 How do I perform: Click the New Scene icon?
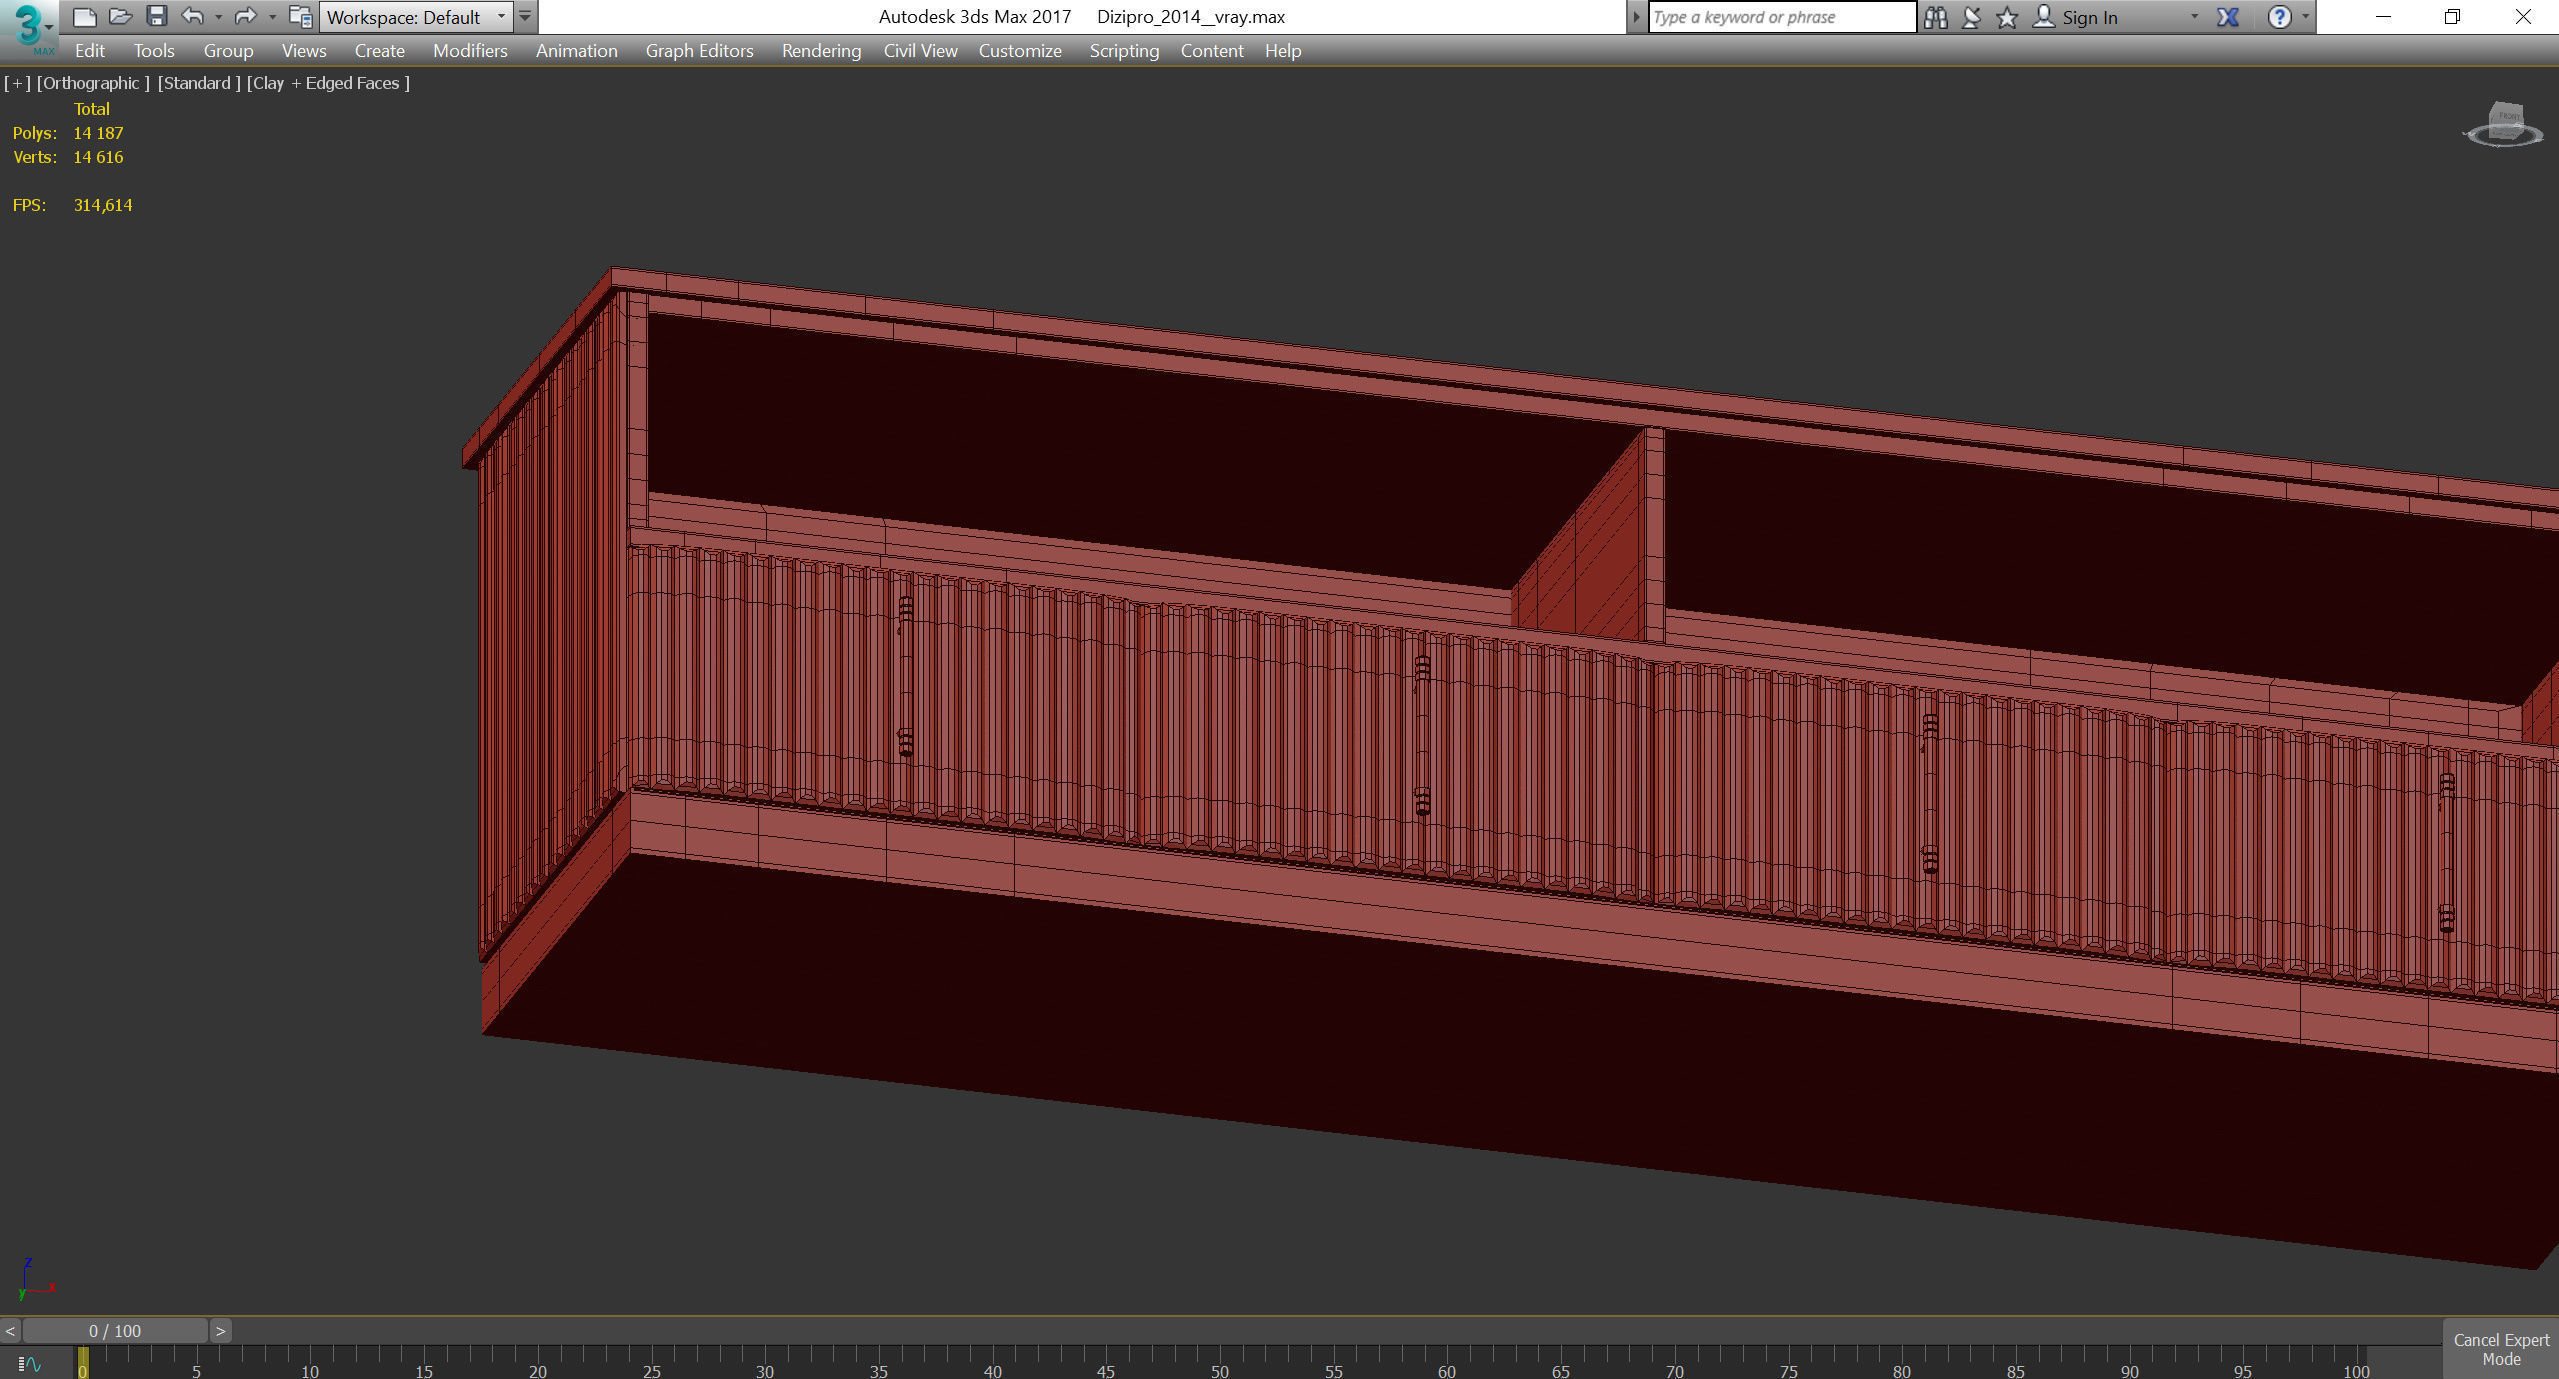click(85, 16)
